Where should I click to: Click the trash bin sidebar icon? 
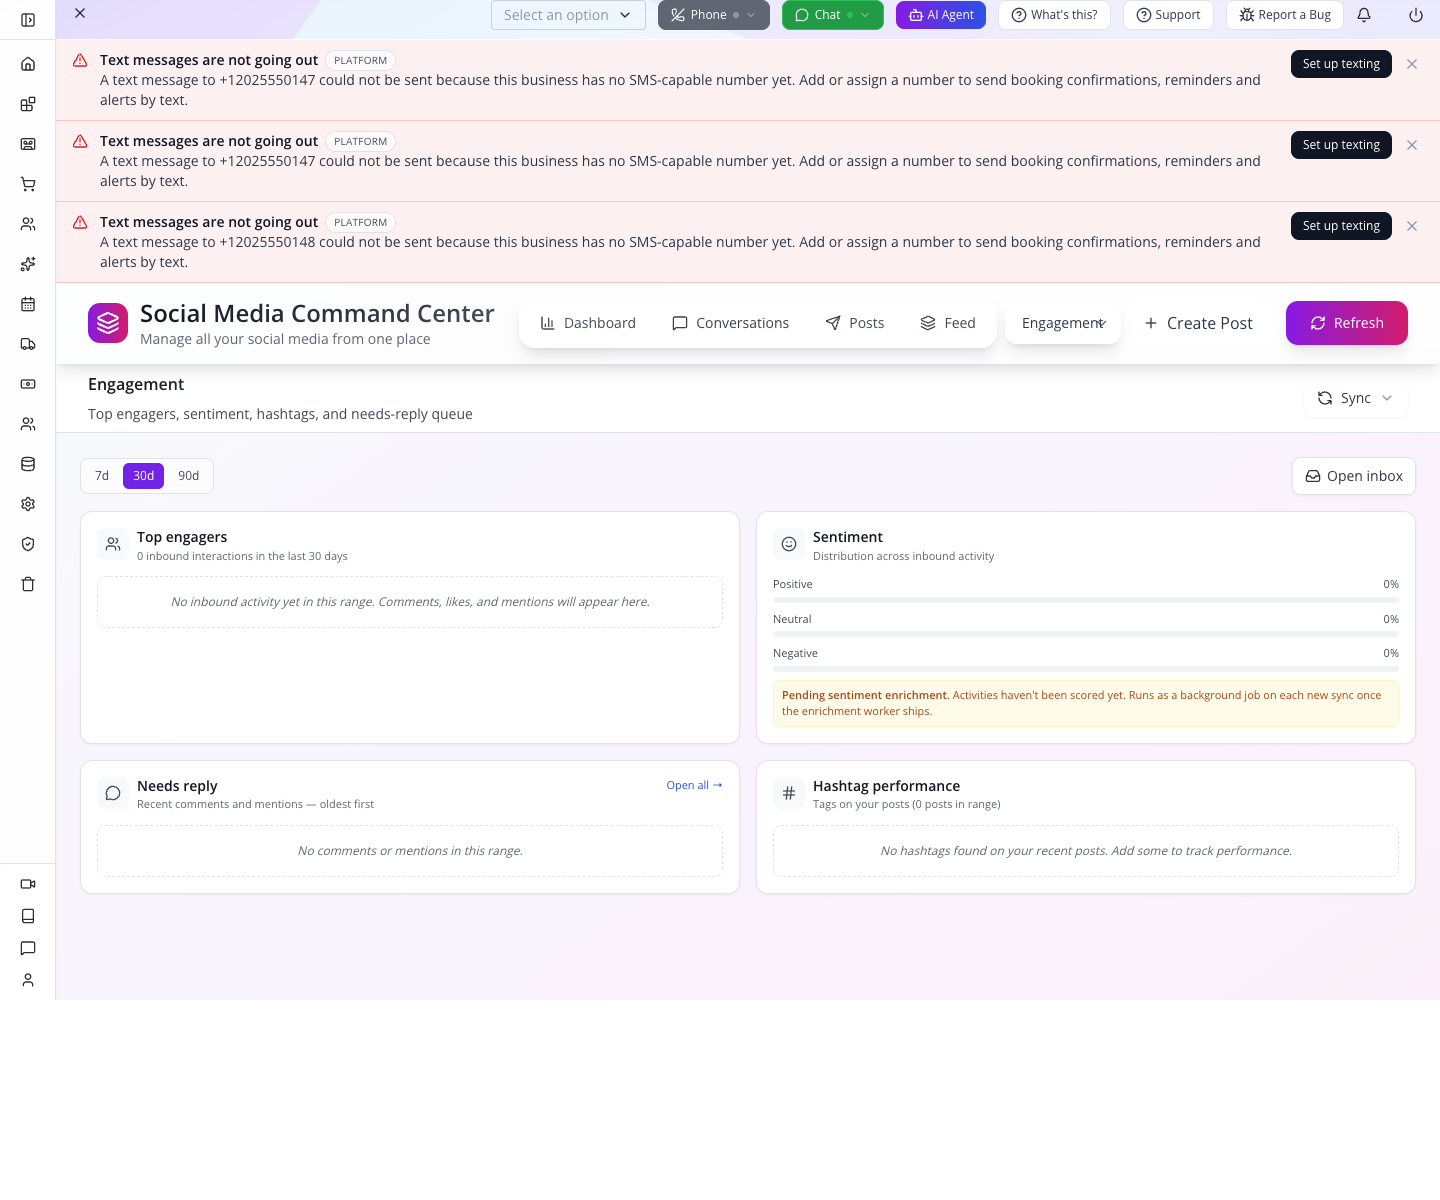tap(28, 584)
